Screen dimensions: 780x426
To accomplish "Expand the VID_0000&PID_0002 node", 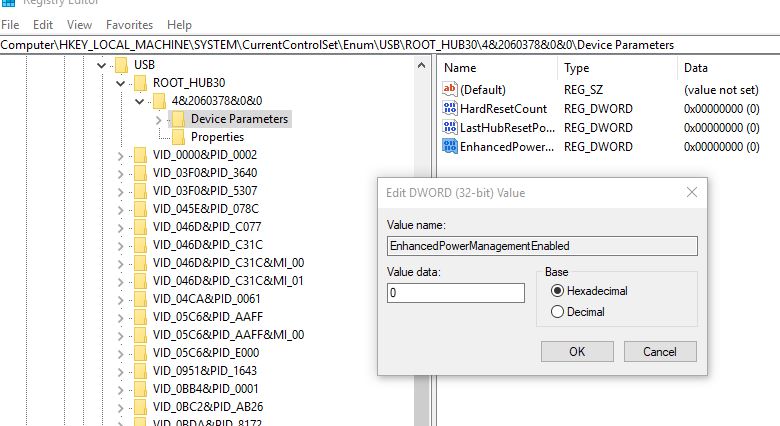I will click(x=120, y=156).
